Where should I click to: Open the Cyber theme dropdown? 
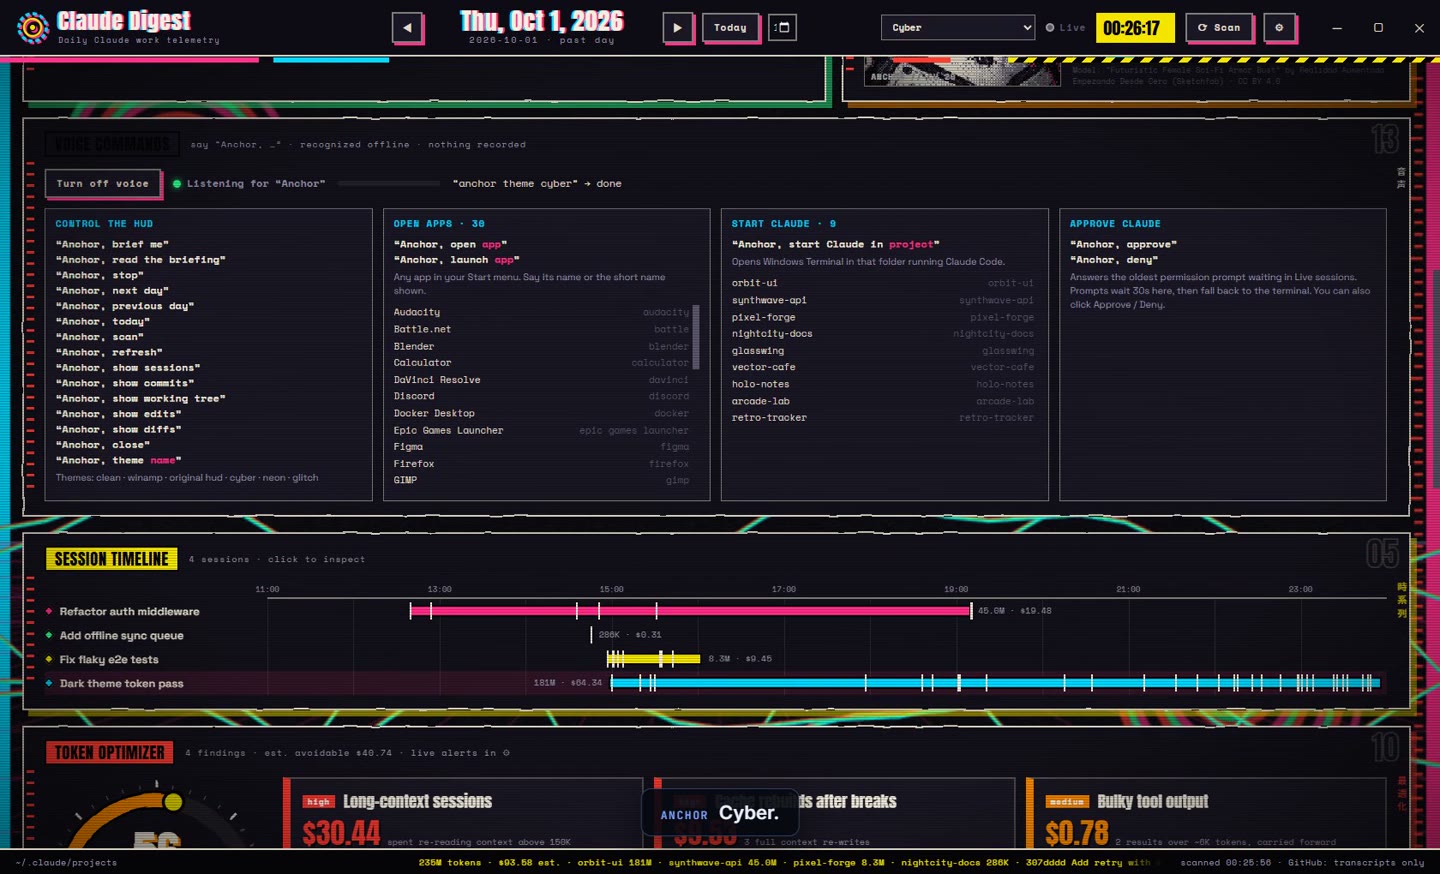pos(958,28)
